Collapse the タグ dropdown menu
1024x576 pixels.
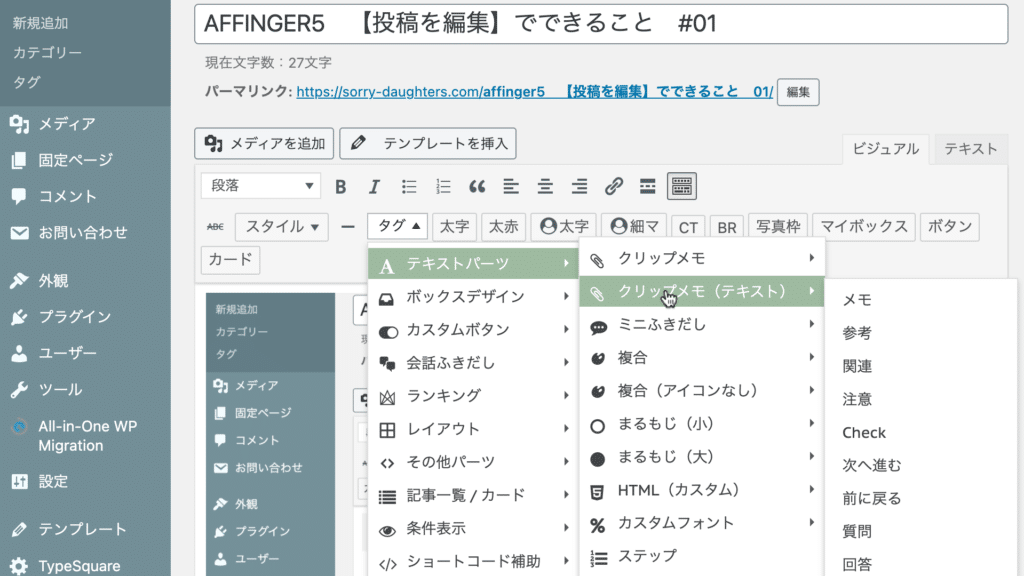pos(397,227)
